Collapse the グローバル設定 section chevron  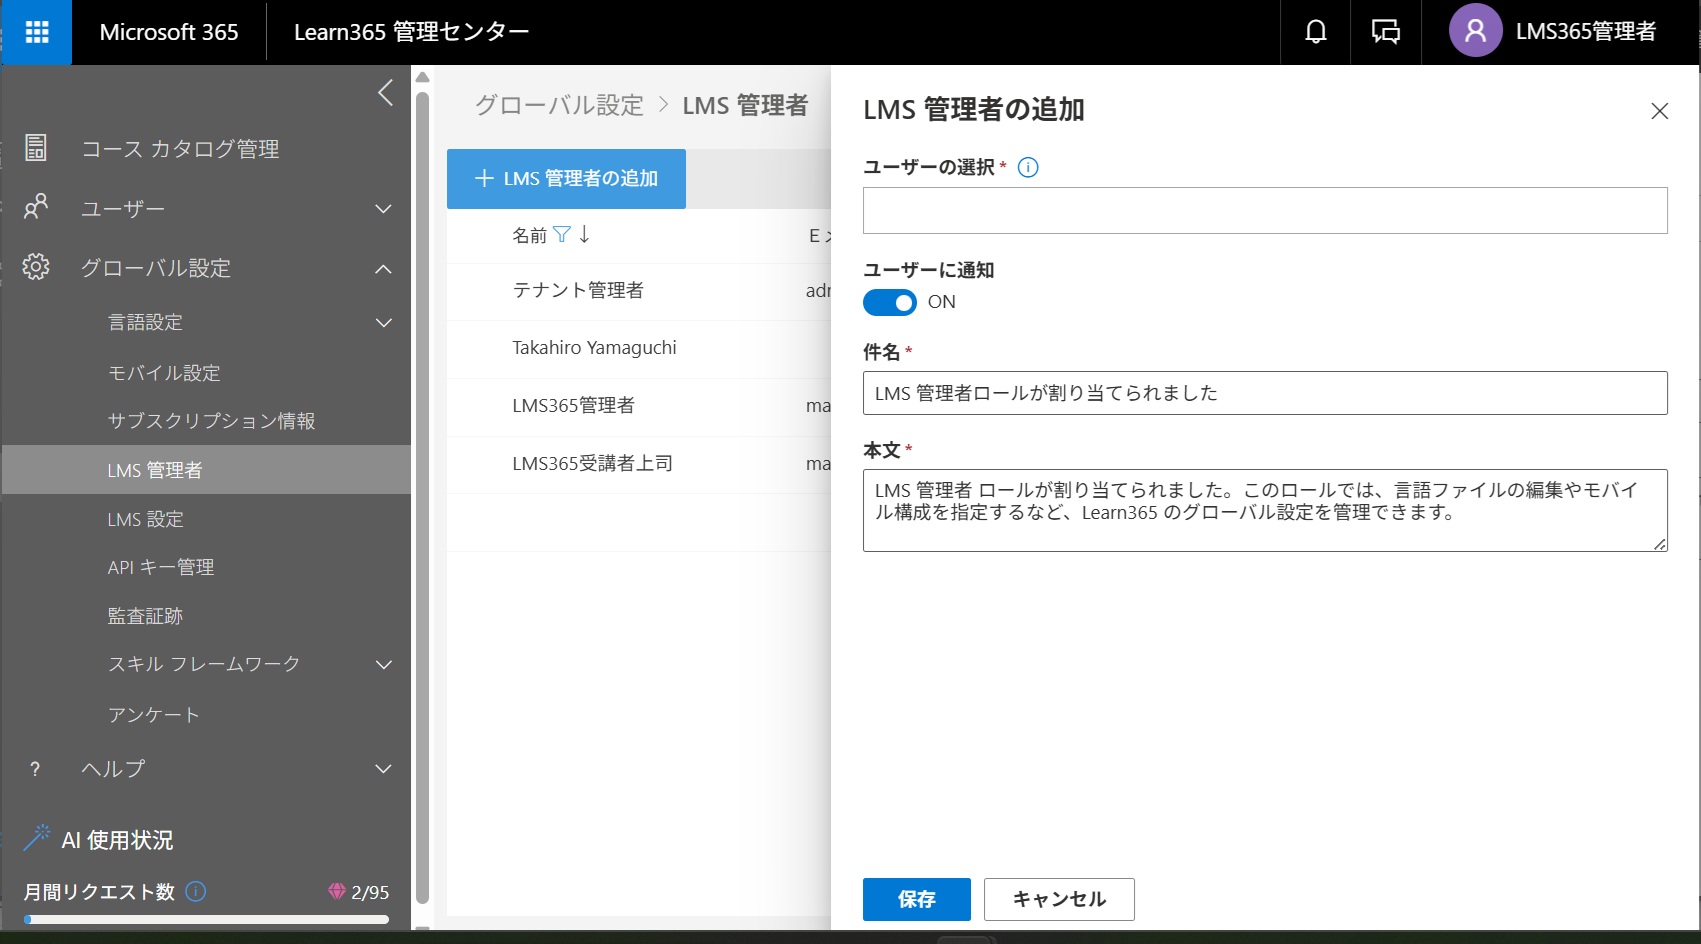383,268
